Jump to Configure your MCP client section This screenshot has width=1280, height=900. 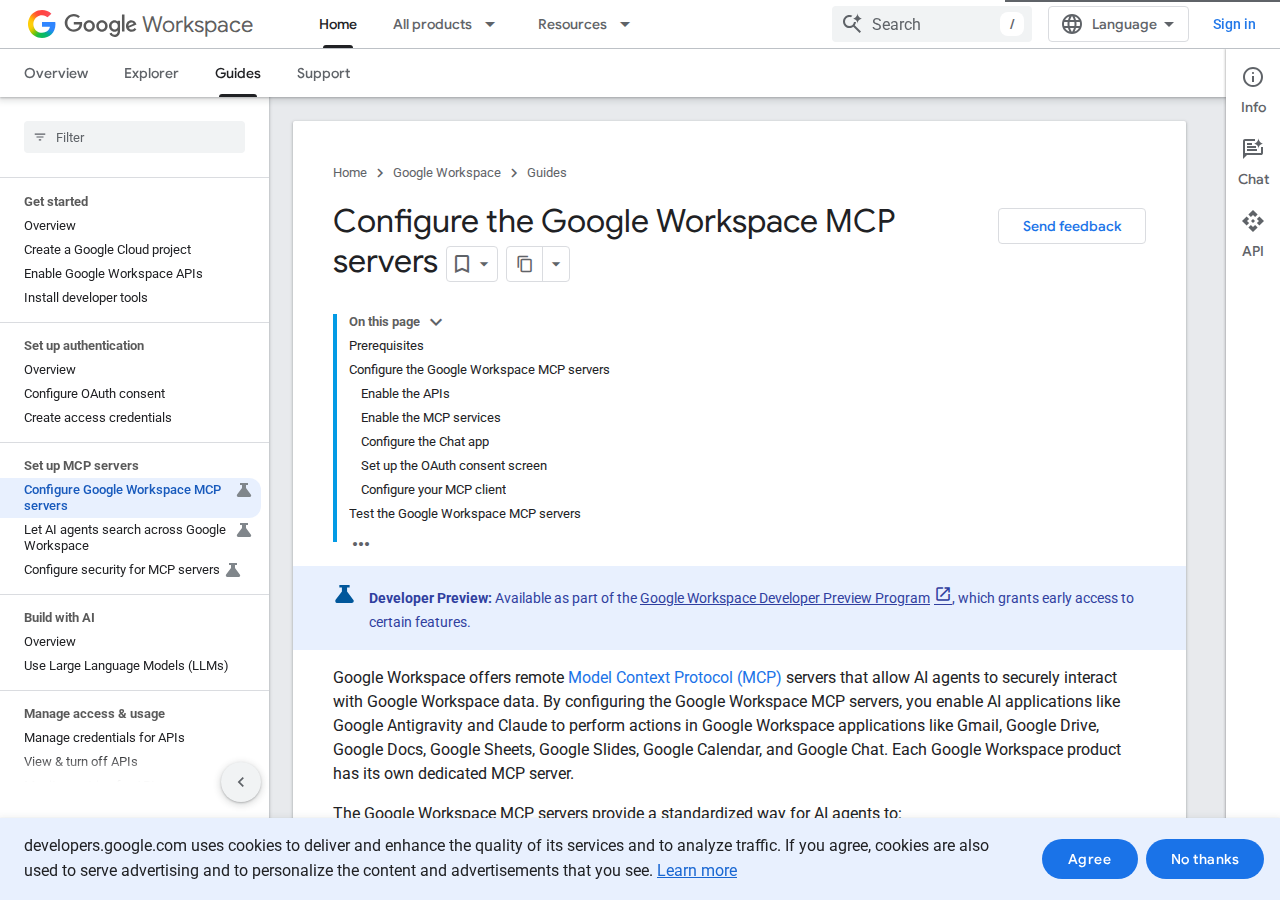[x=433, y=490]
